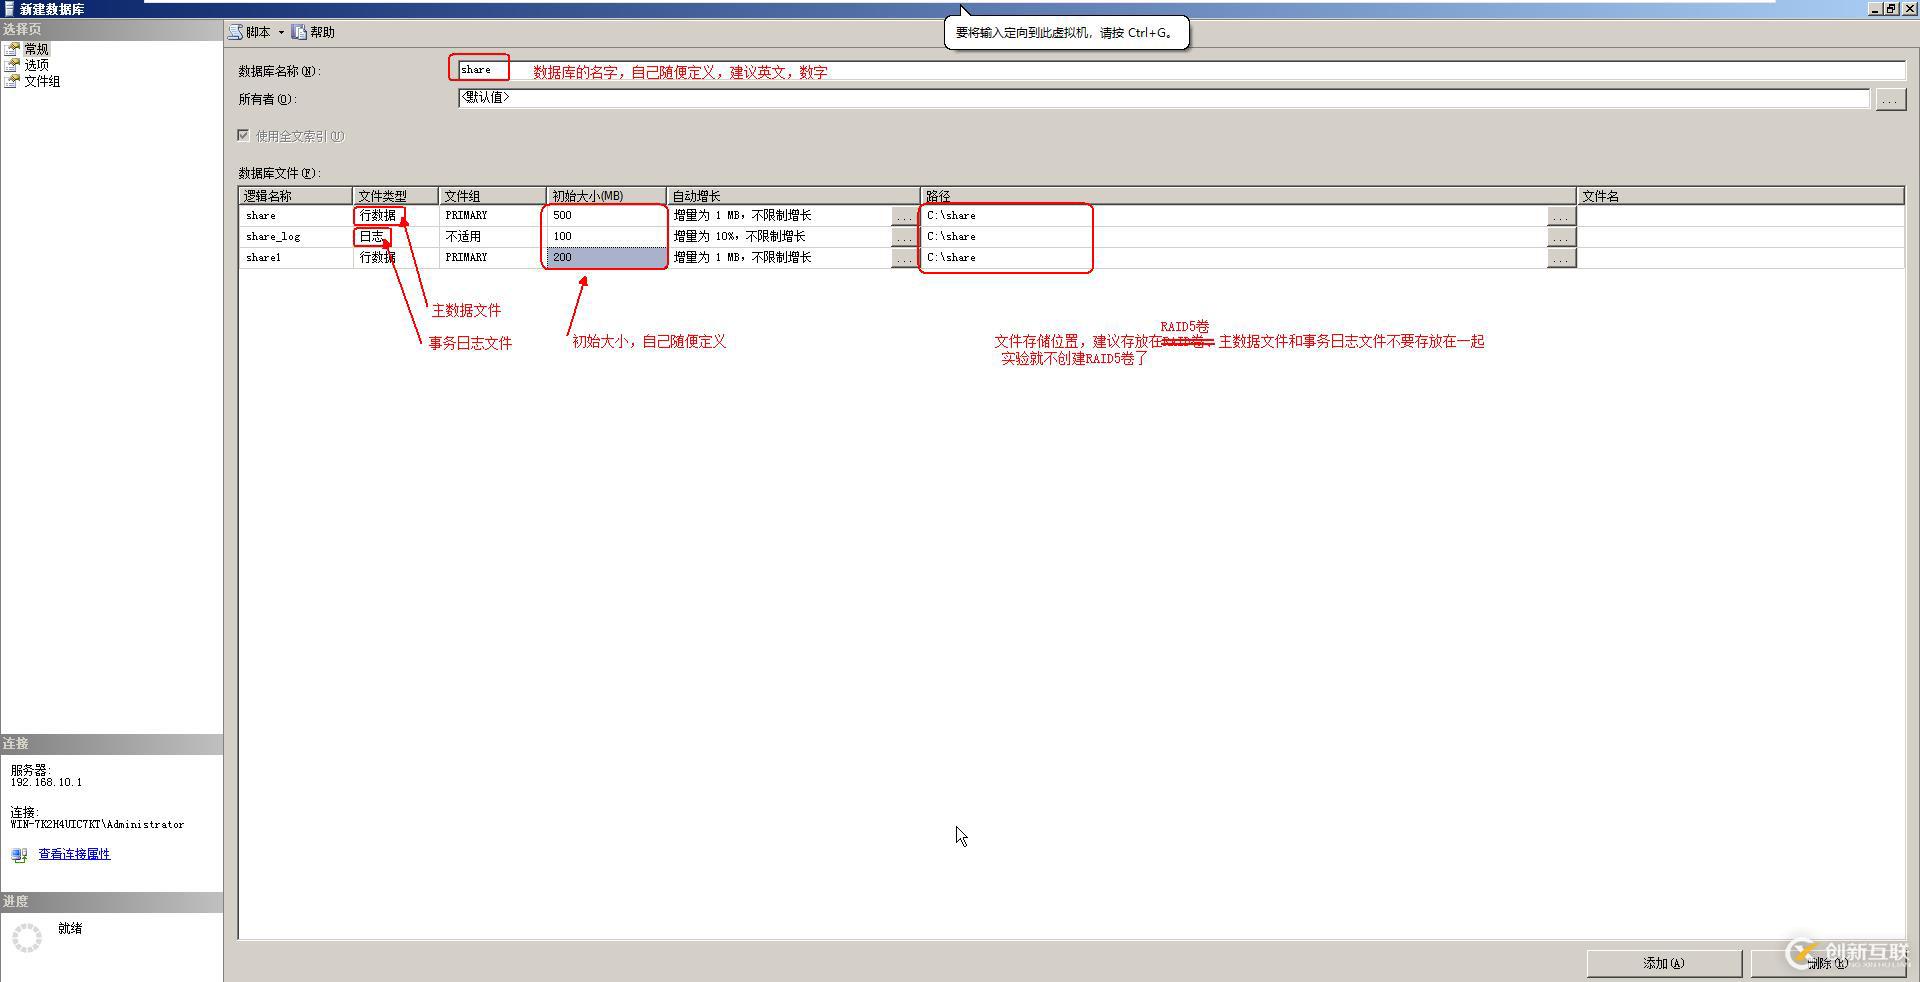Click path cell C:\share in share_log row
The height and width of the screenshot is (982, 1920).
(1233, 237)
